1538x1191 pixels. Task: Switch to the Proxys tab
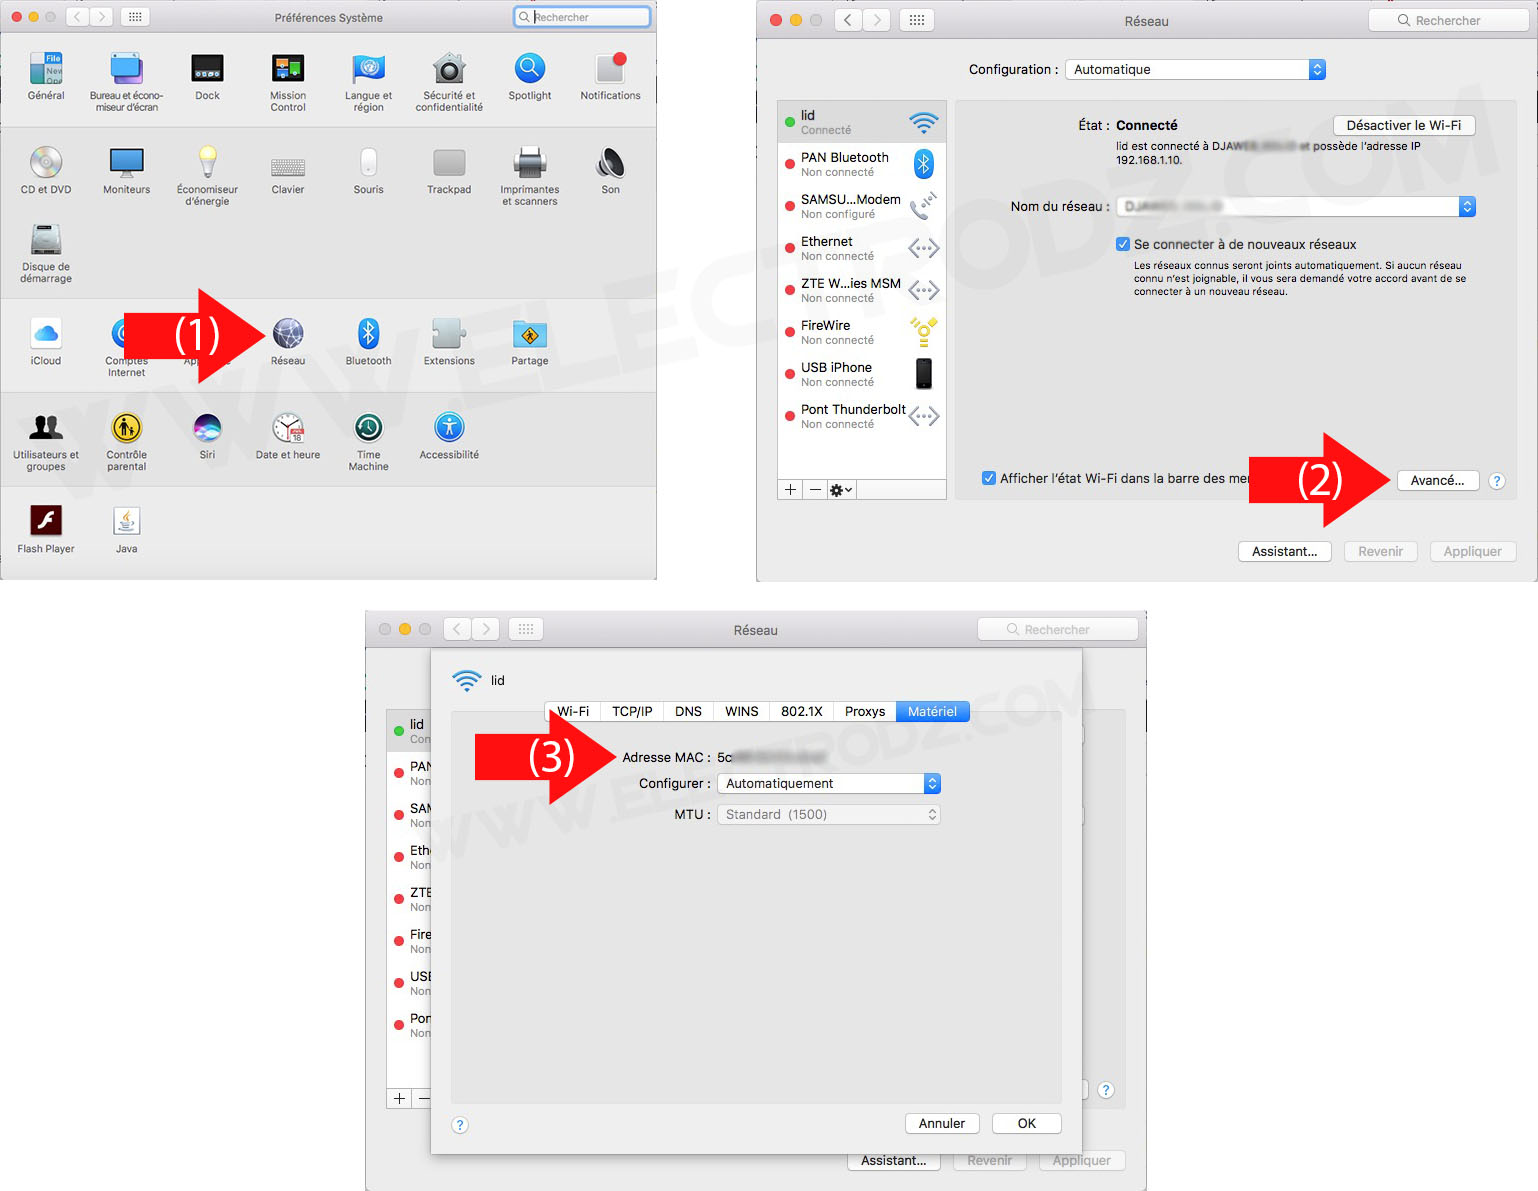(865, 711)
